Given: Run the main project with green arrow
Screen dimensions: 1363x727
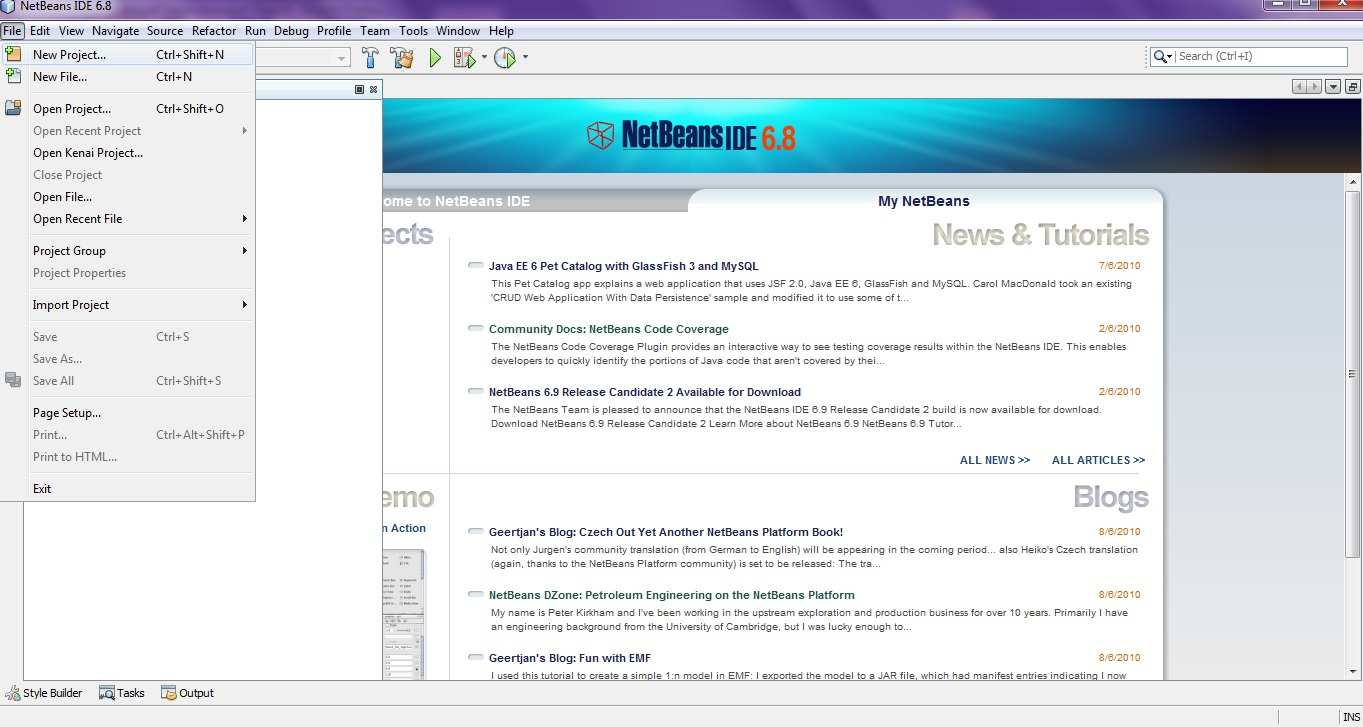Looking at the screenshot, I should [435, 58].
